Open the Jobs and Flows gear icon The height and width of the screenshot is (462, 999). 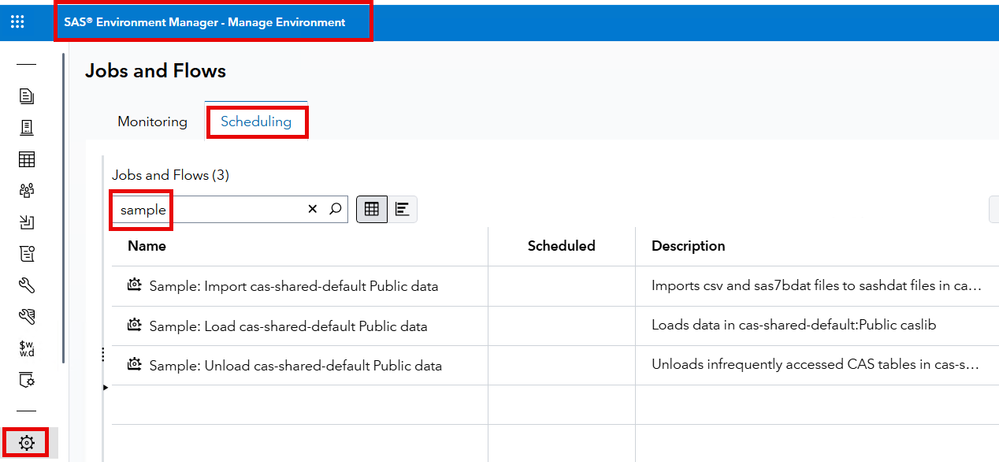point(27,442)
